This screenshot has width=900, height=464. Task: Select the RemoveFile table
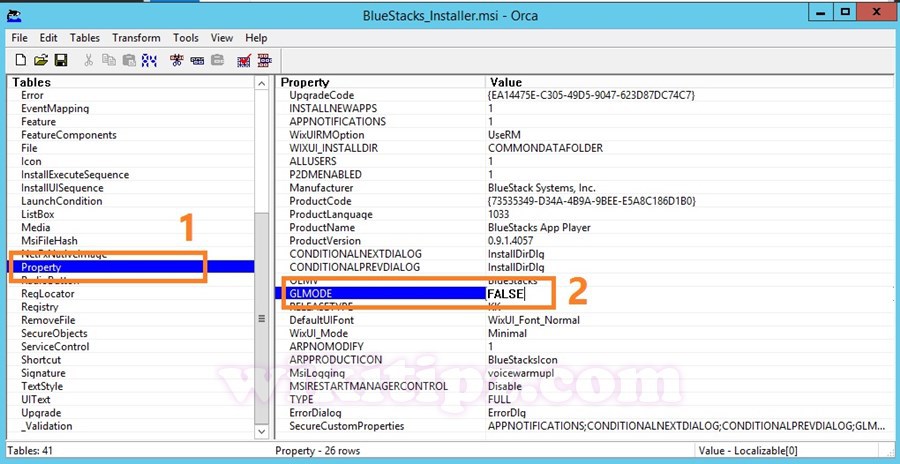(48, 320)
